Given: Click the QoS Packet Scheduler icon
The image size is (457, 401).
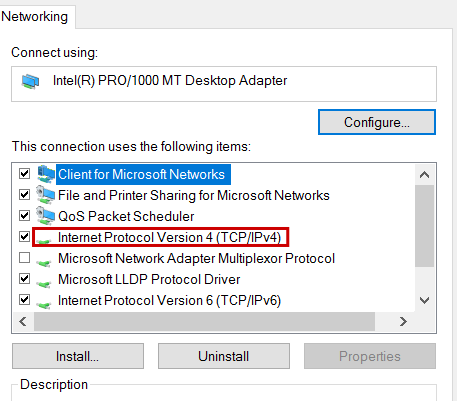Looking at the screenshot, I should [x=46, y=216].
